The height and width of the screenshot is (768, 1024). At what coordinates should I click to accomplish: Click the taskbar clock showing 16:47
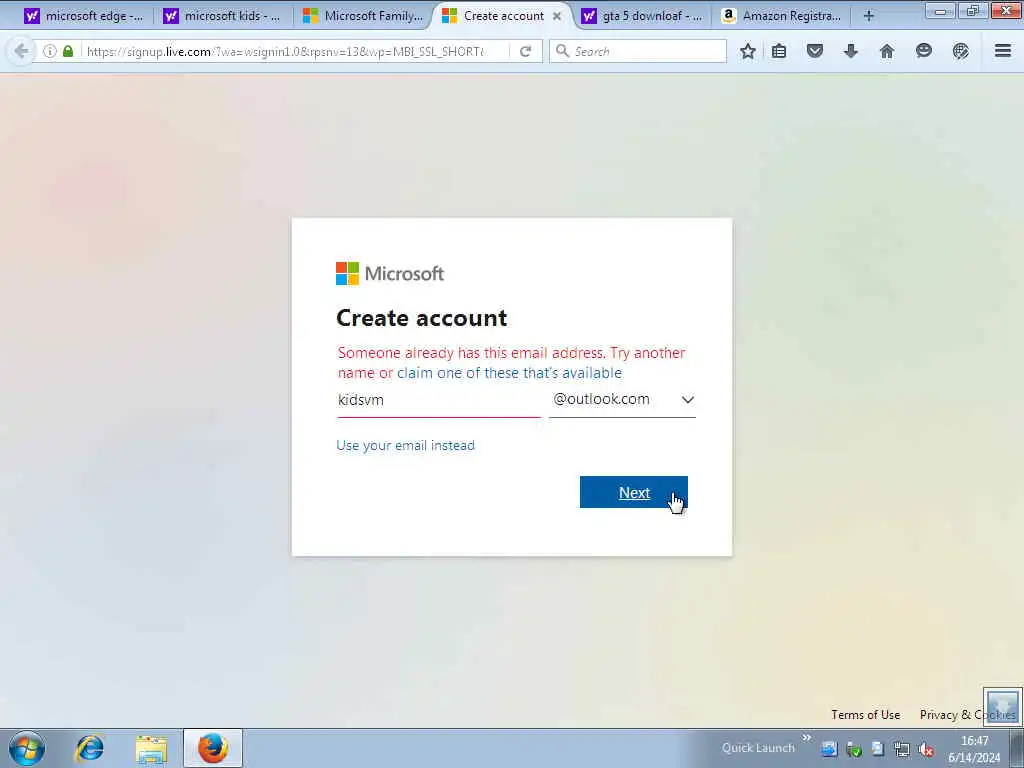tap(974, 749)
